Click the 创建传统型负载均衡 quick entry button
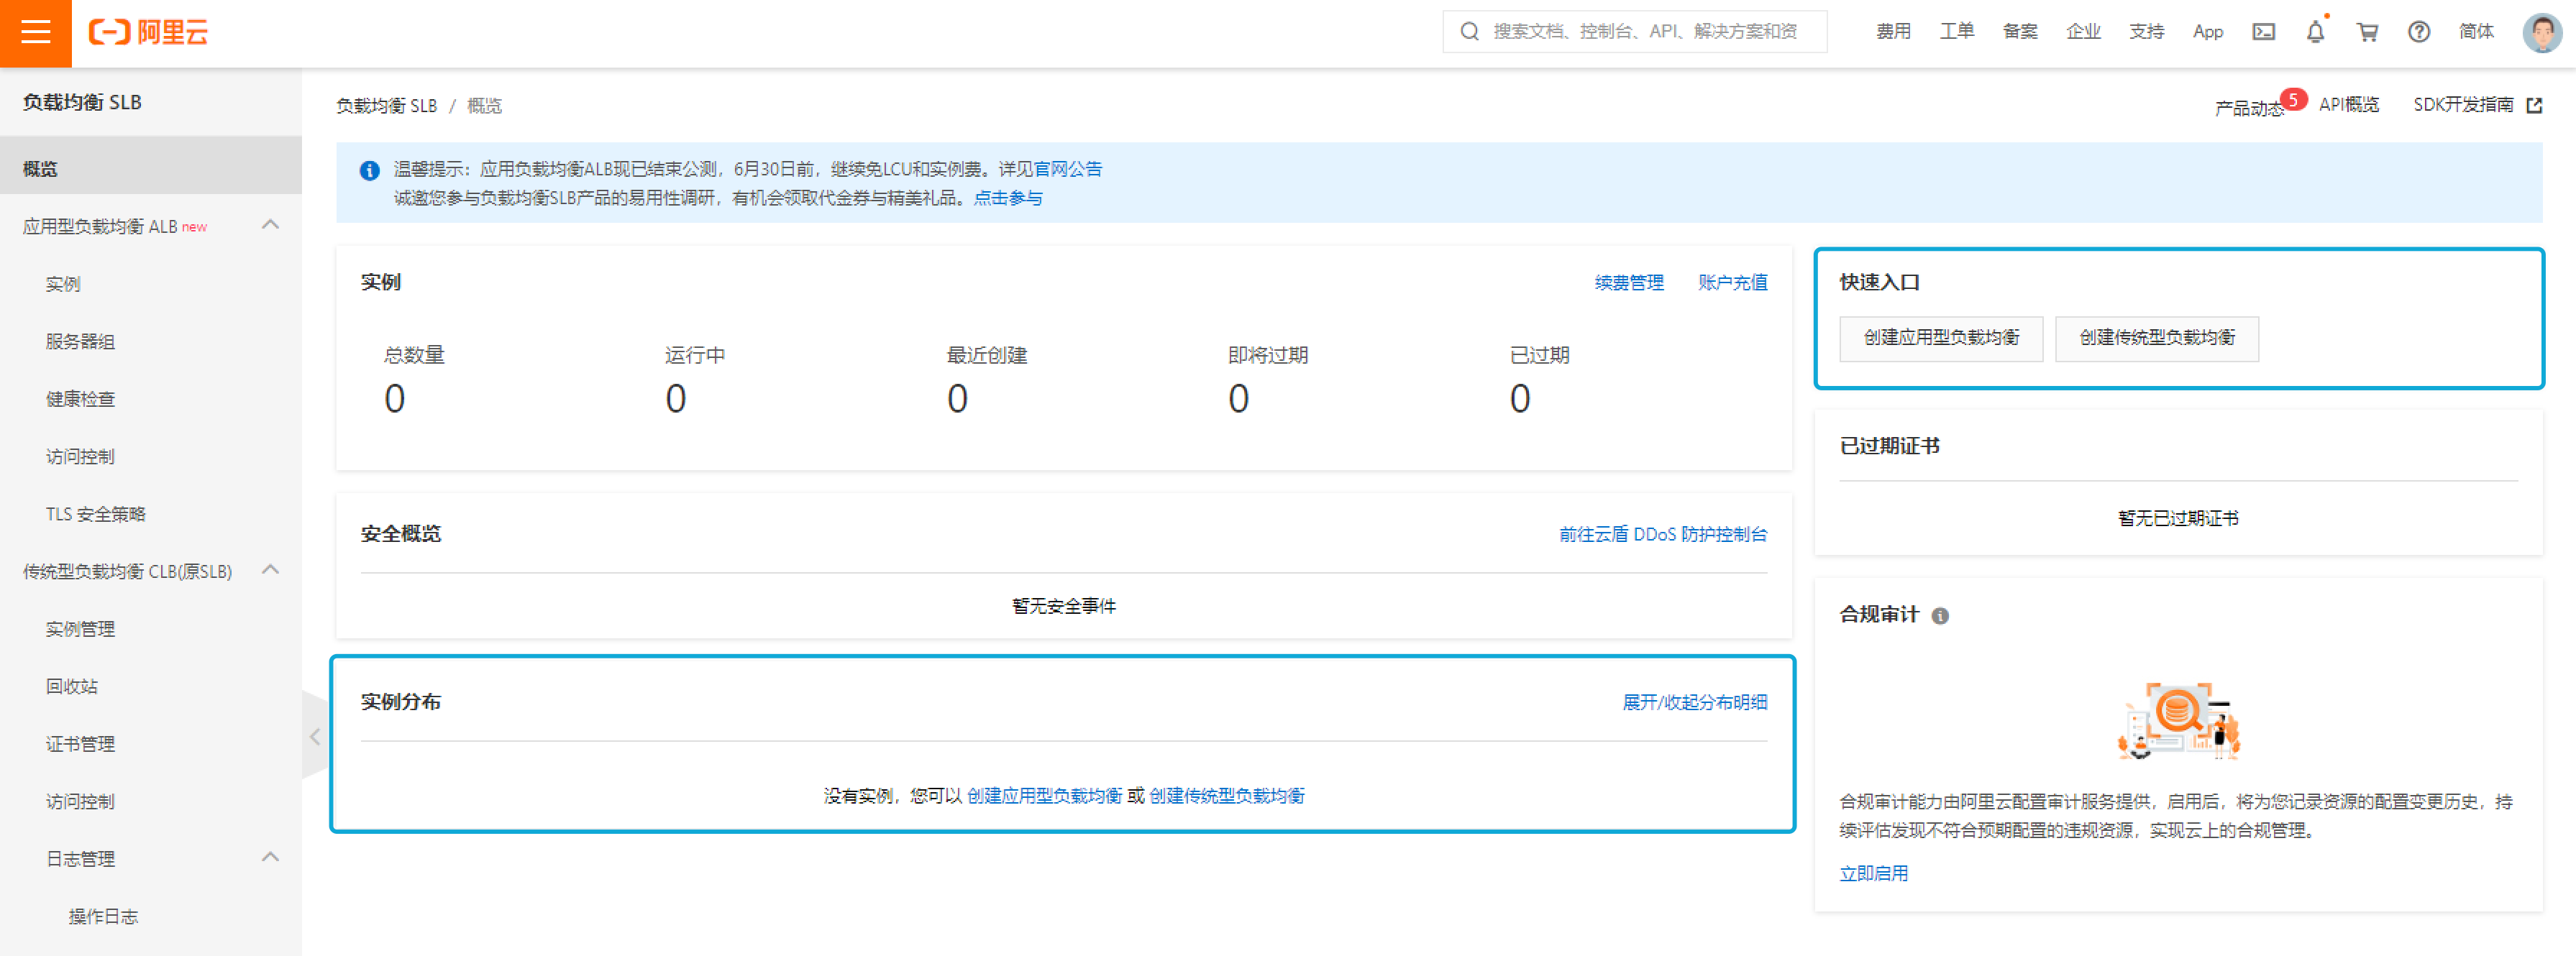The image size is (2576, 956). (x=2157, y=338)
